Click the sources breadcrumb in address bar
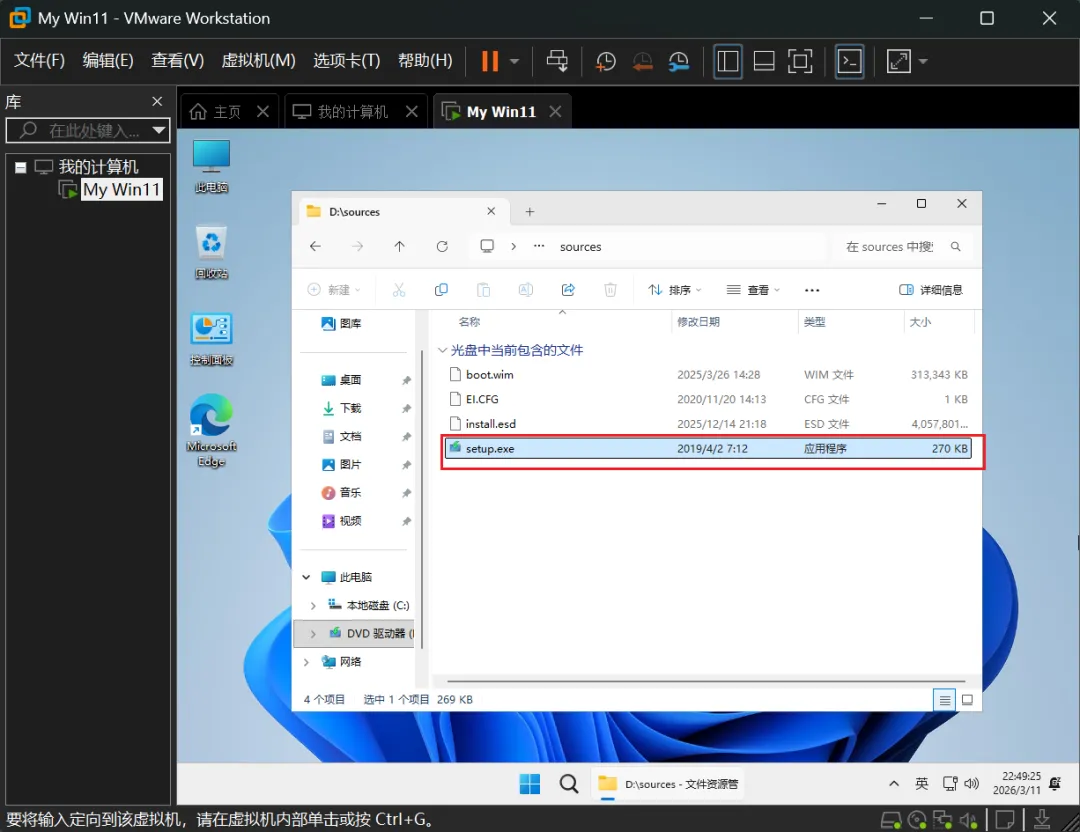Viewport: 1080px width, 832px height. pyautogui.click(x=581, y=247)
